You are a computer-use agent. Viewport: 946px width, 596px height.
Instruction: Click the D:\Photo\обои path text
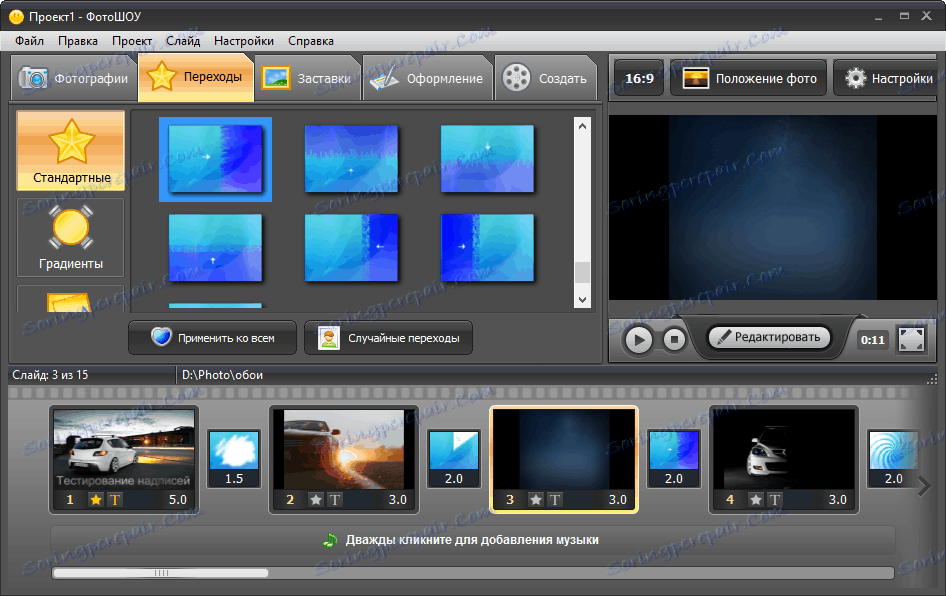click(222, 375)
